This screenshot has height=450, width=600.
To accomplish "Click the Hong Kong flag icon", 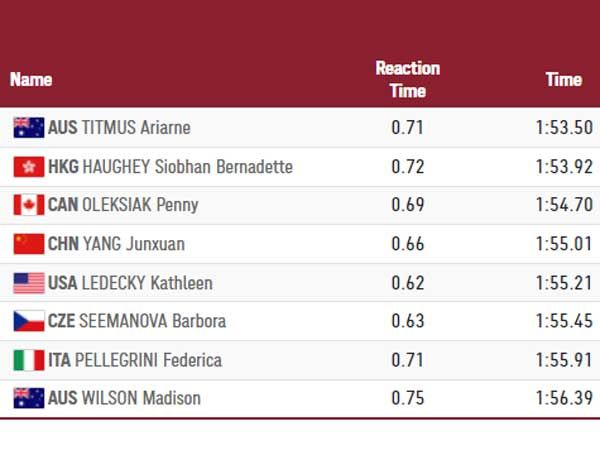I will (x=29, y=166).
